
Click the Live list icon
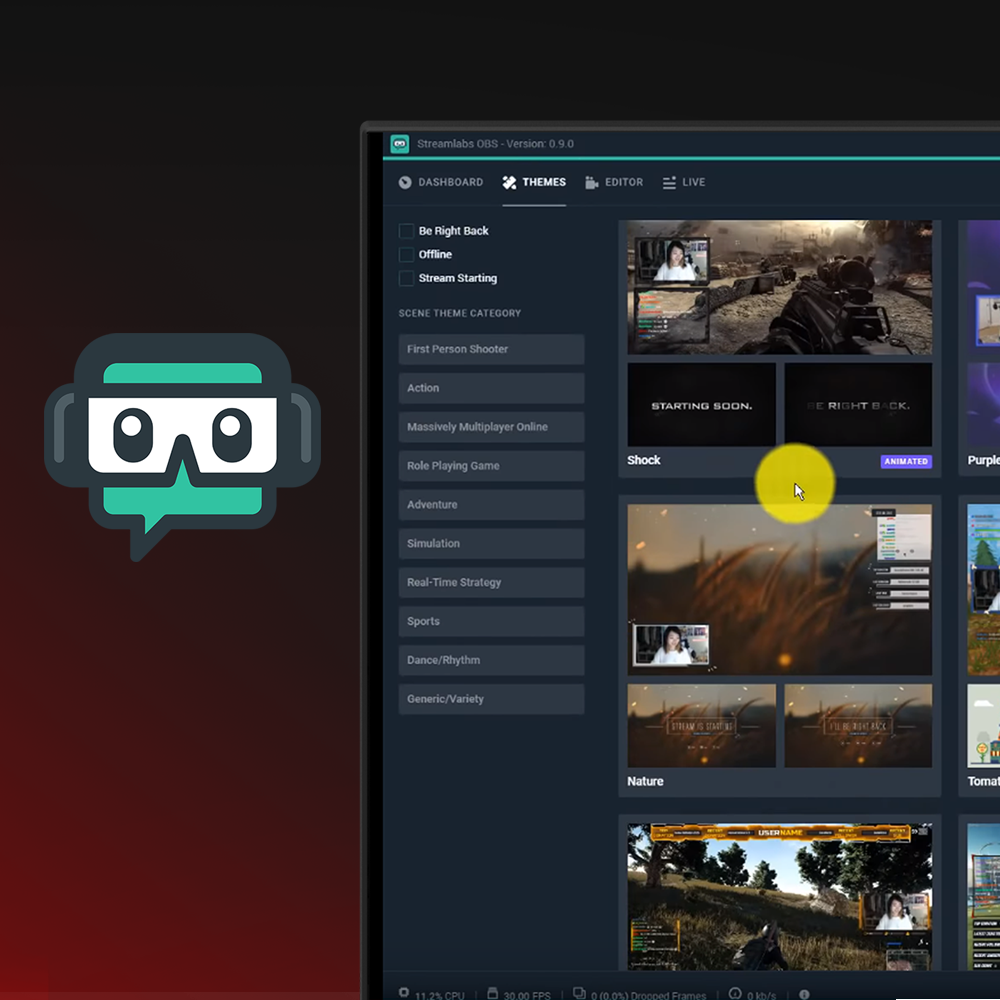coord(667,182)
